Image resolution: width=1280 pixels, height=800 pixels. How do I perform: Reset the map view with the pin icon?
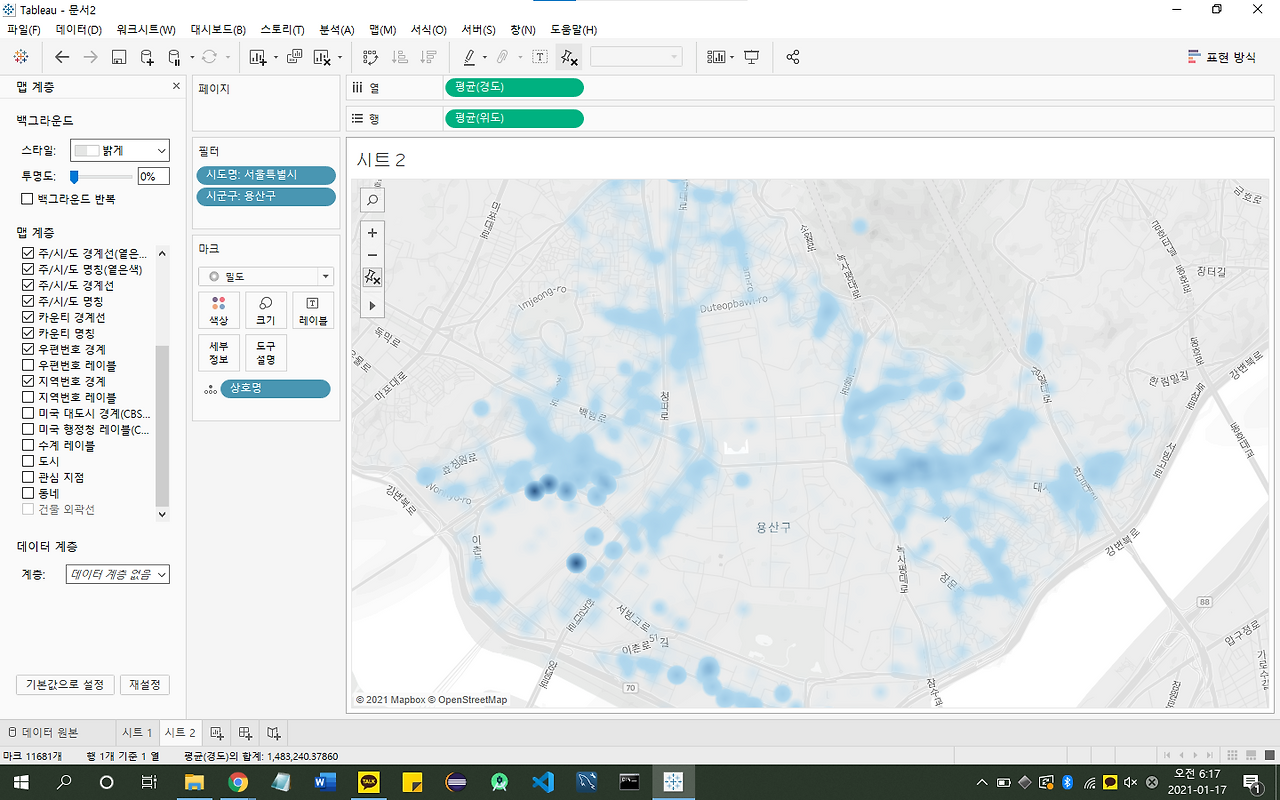(x=372, y=277)
